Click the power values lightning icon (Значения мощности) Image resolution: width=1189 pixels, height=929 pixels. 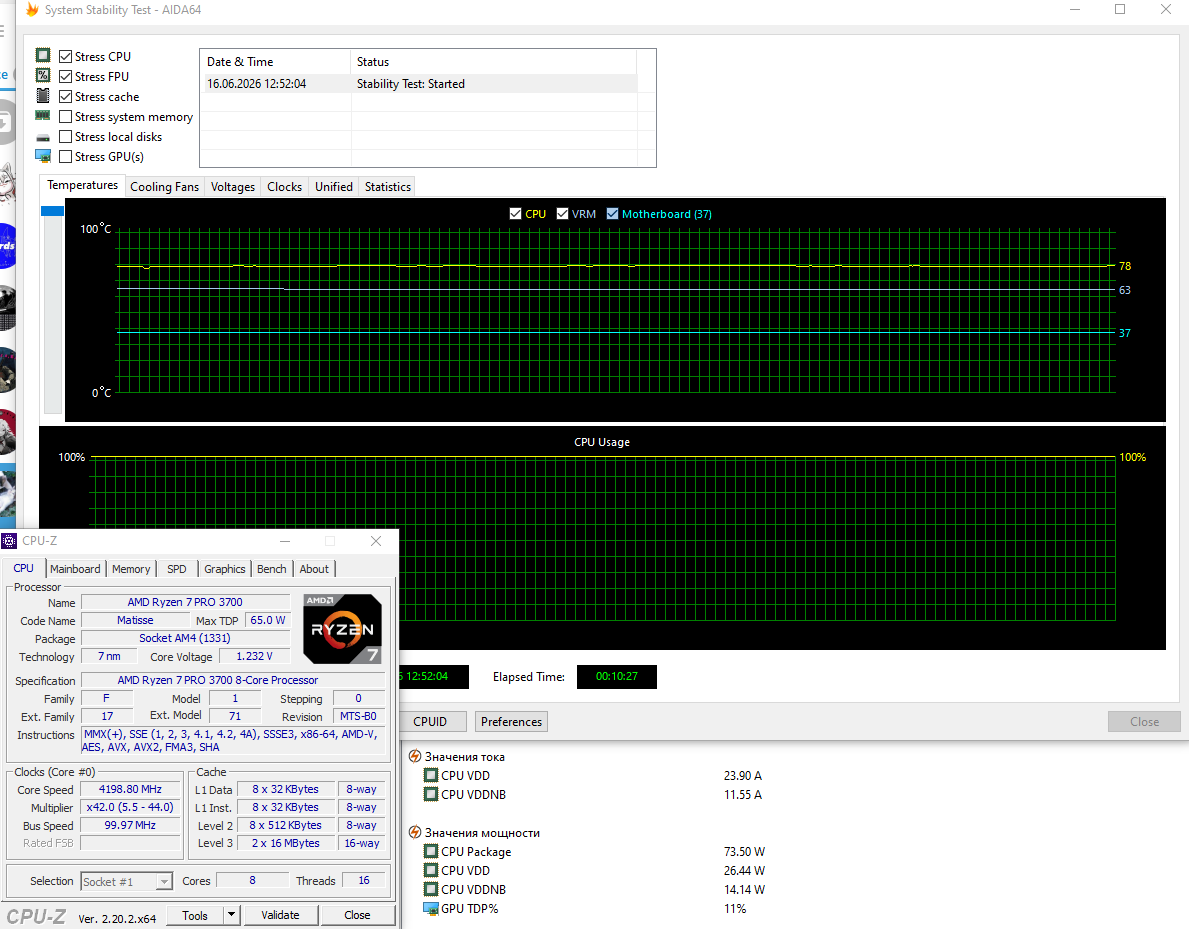(x=415, y=832)
